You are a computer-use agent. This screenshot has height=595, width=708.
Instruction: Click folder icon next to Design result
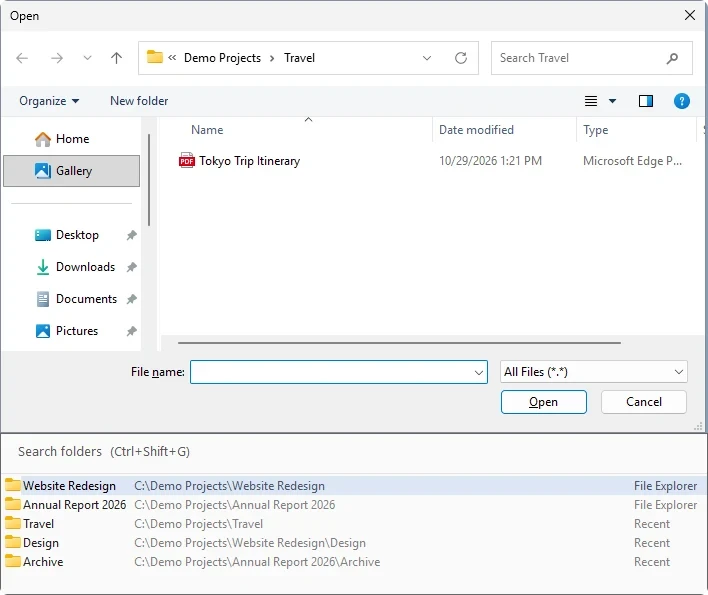13,542
